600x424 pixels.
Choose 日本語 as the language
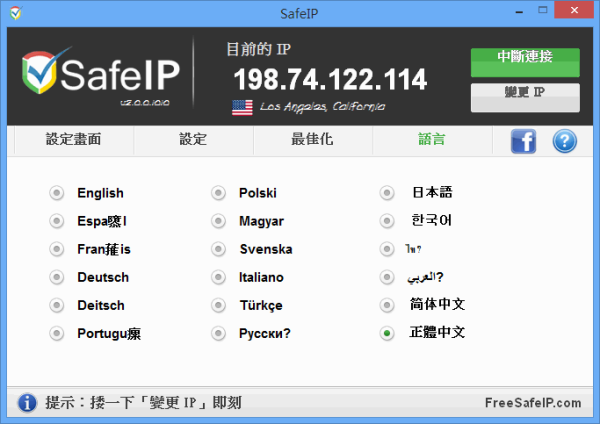pyautogui.click(x=387, y=193)
